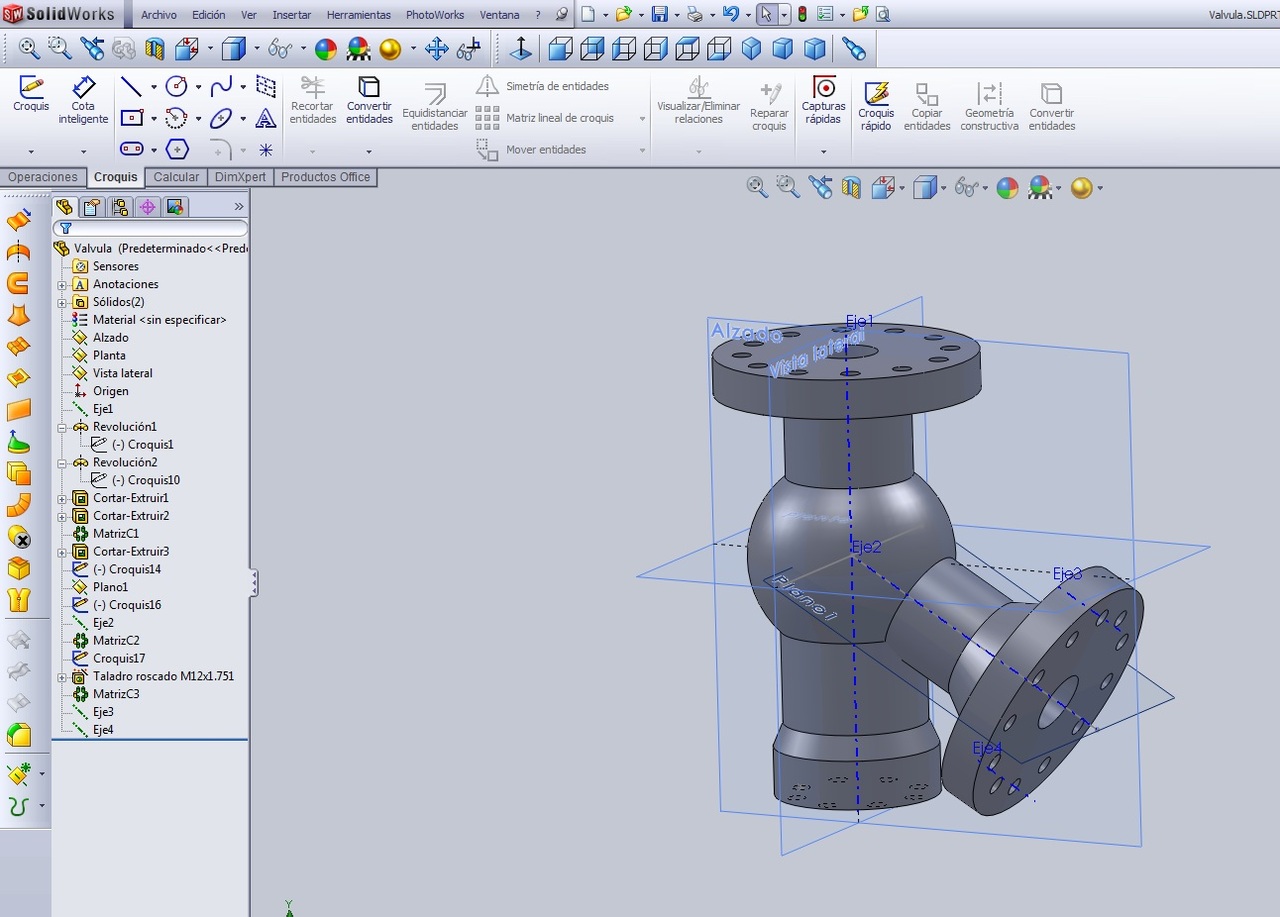Add a sketch Point

click(x=265, y=150)
